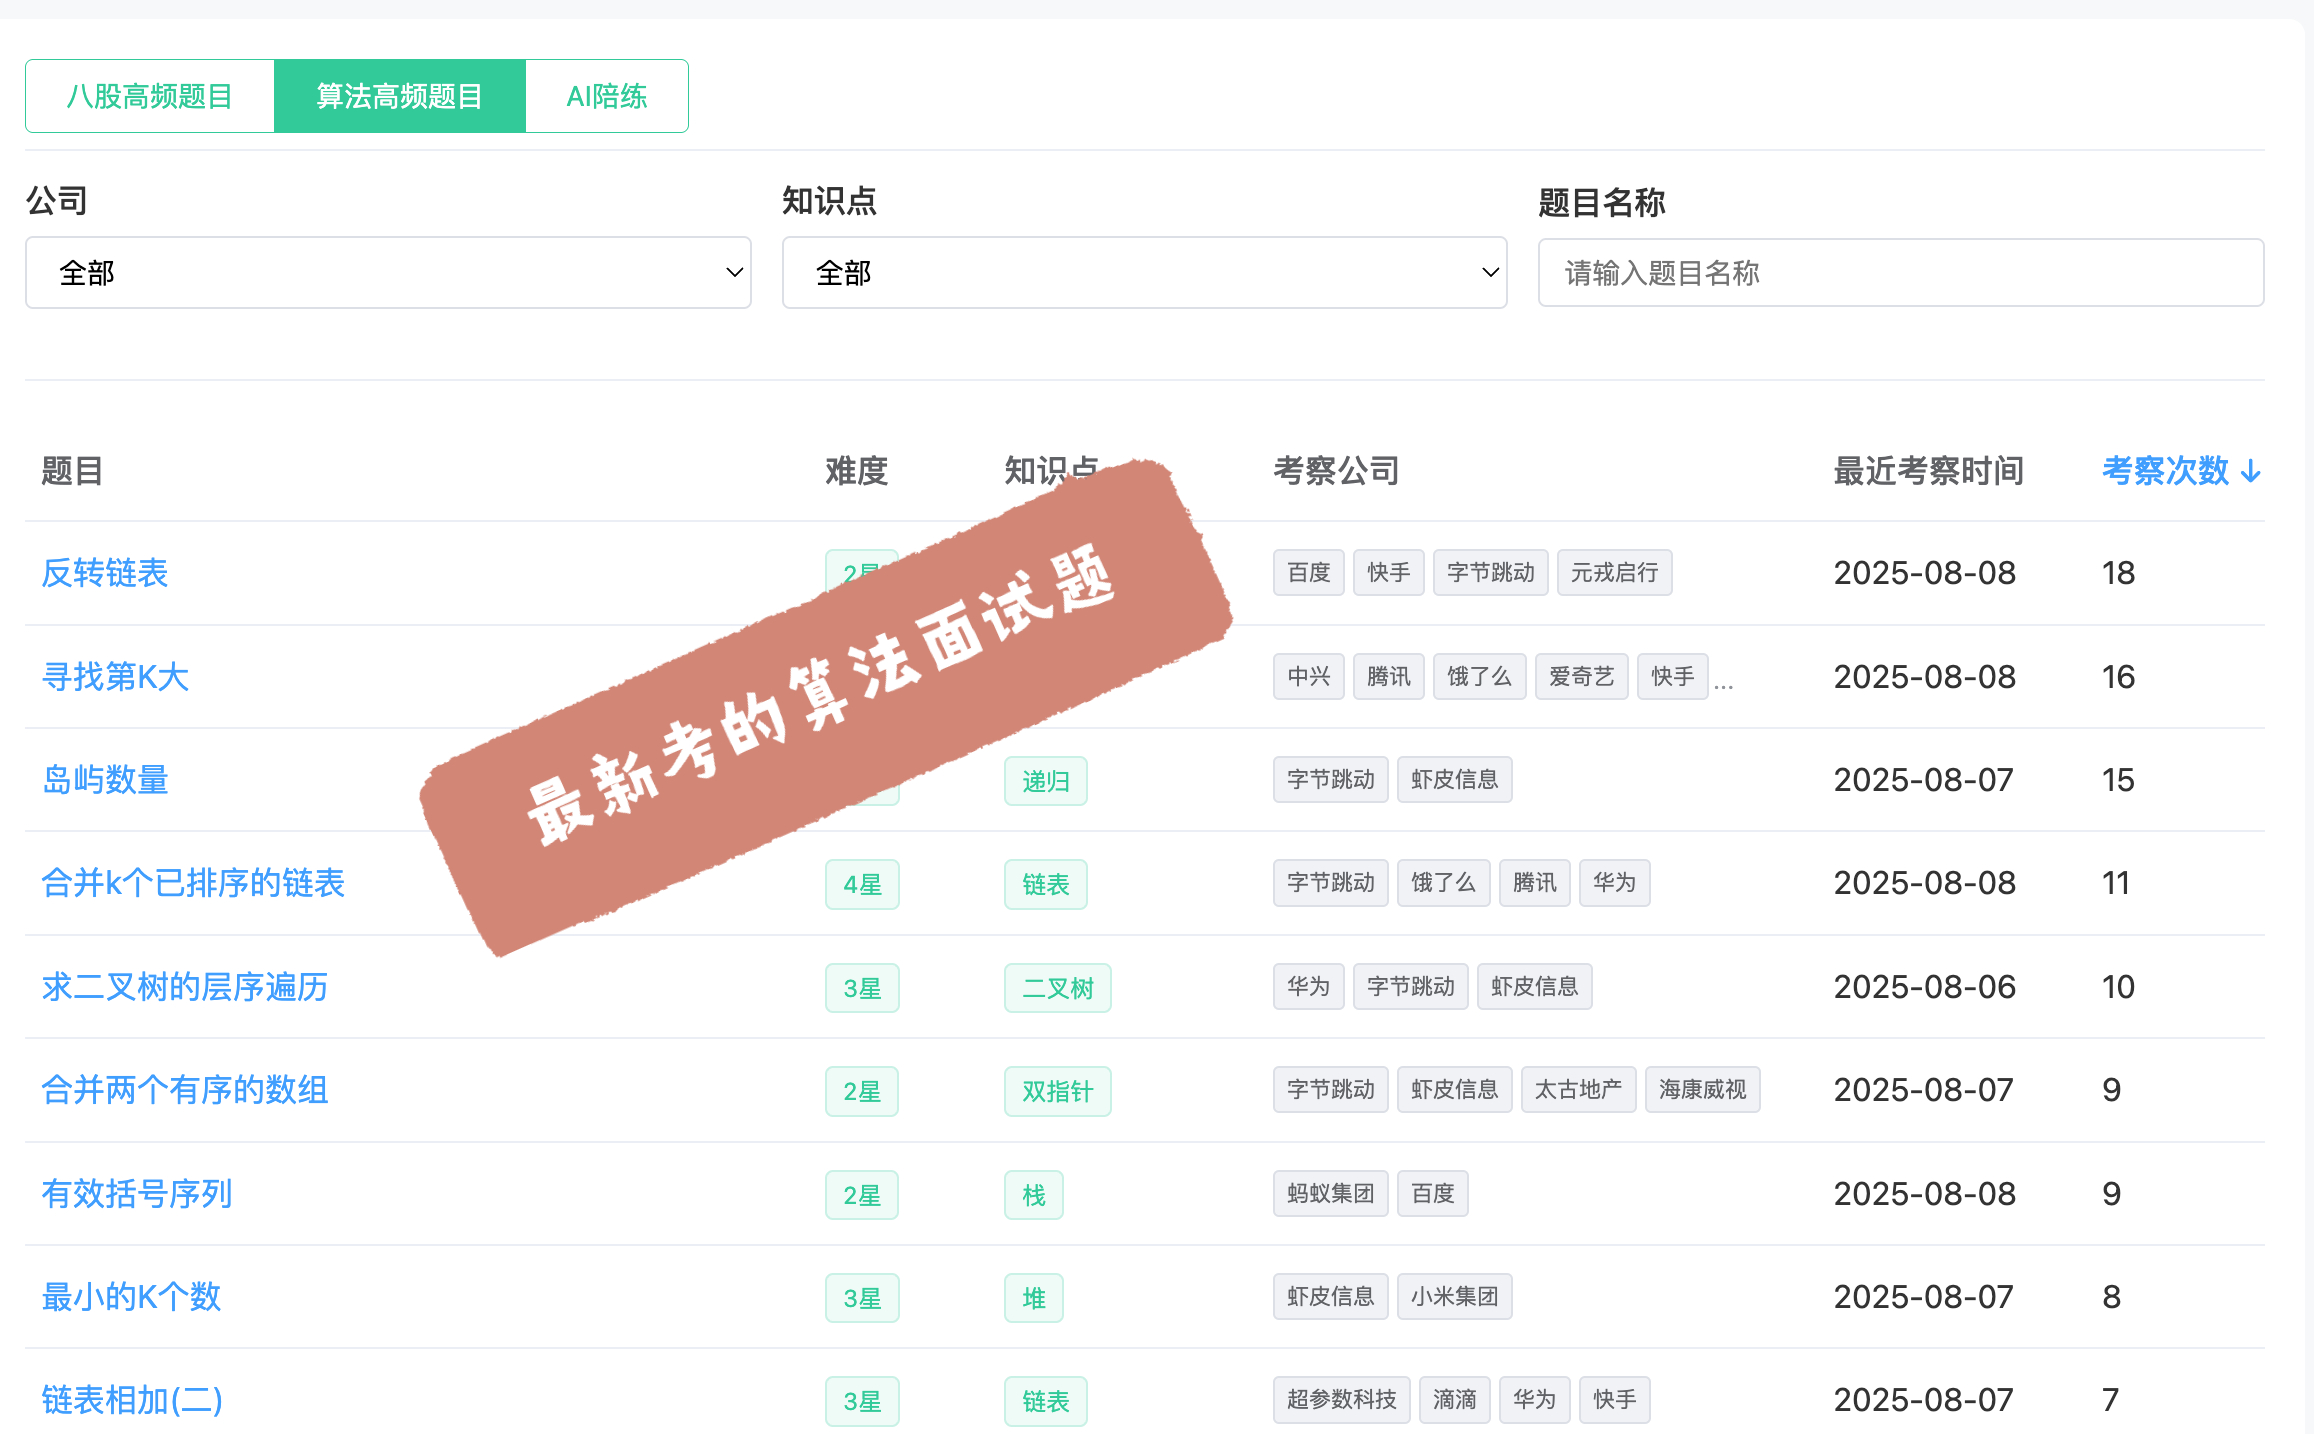This screenshot has height=1434, width=2314.
Task: Open the 公司 filter dropdown
Action: point(388,271)
